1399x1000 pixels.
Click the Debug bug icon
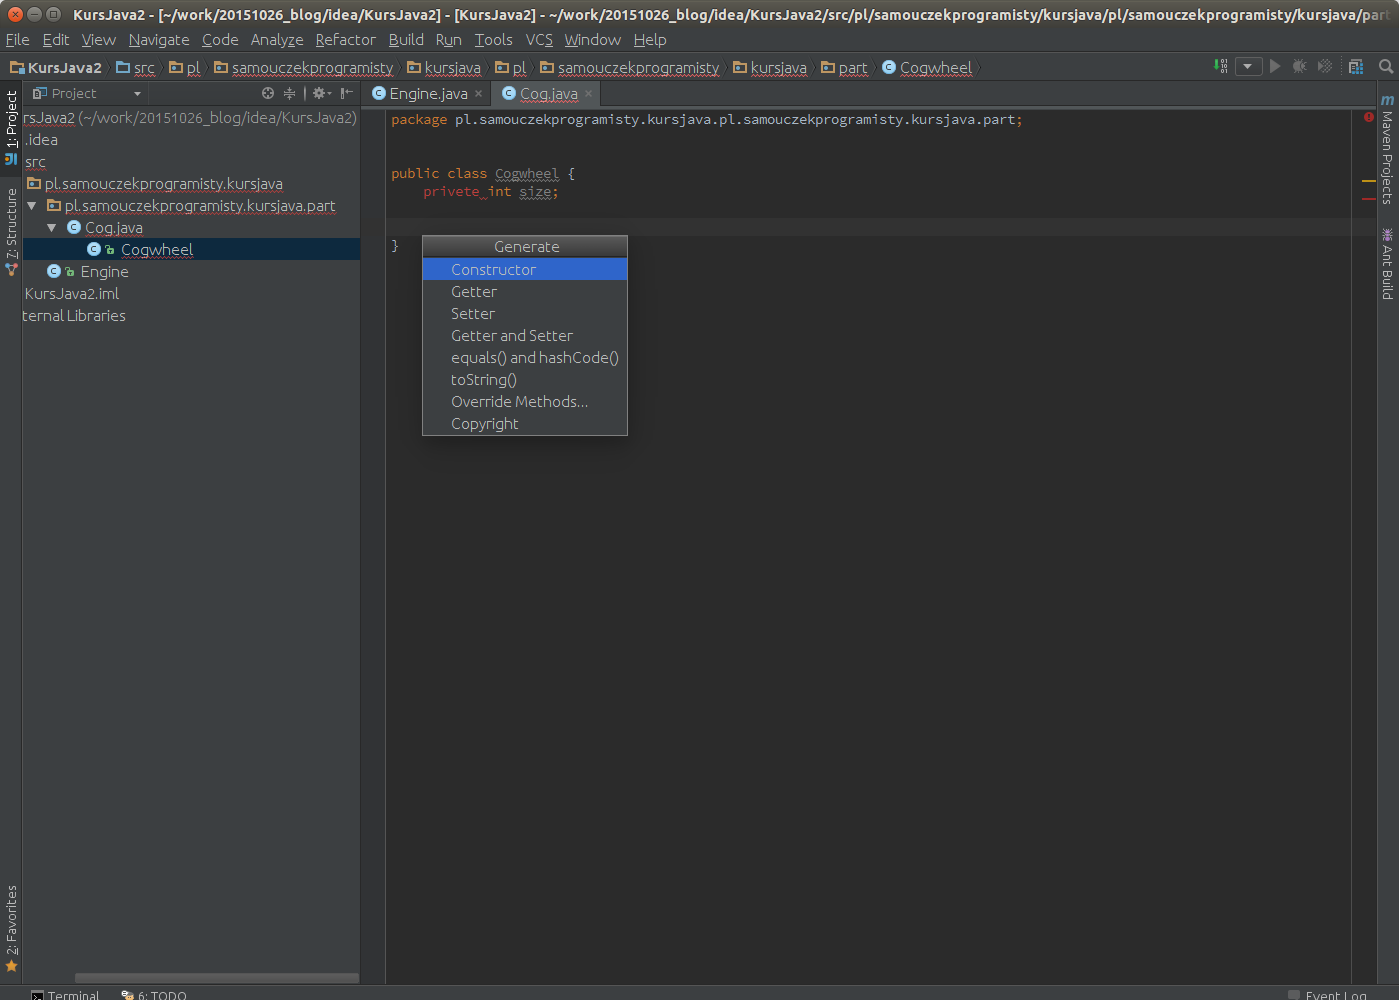point(1299,66)
